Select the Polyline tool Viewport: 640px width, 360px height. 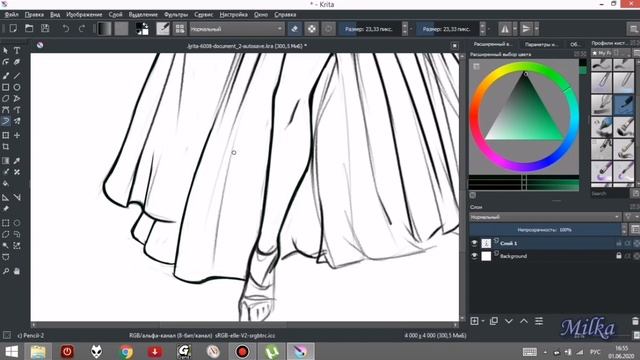pos(17,98)
